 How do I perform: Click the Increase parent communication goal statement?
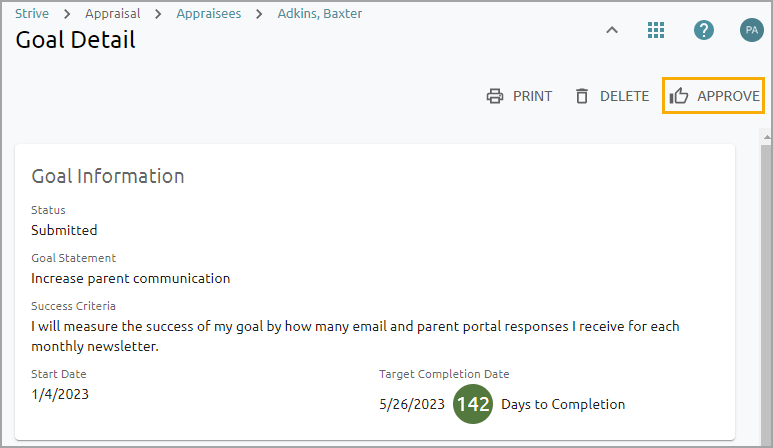click(x=131, y=278)
